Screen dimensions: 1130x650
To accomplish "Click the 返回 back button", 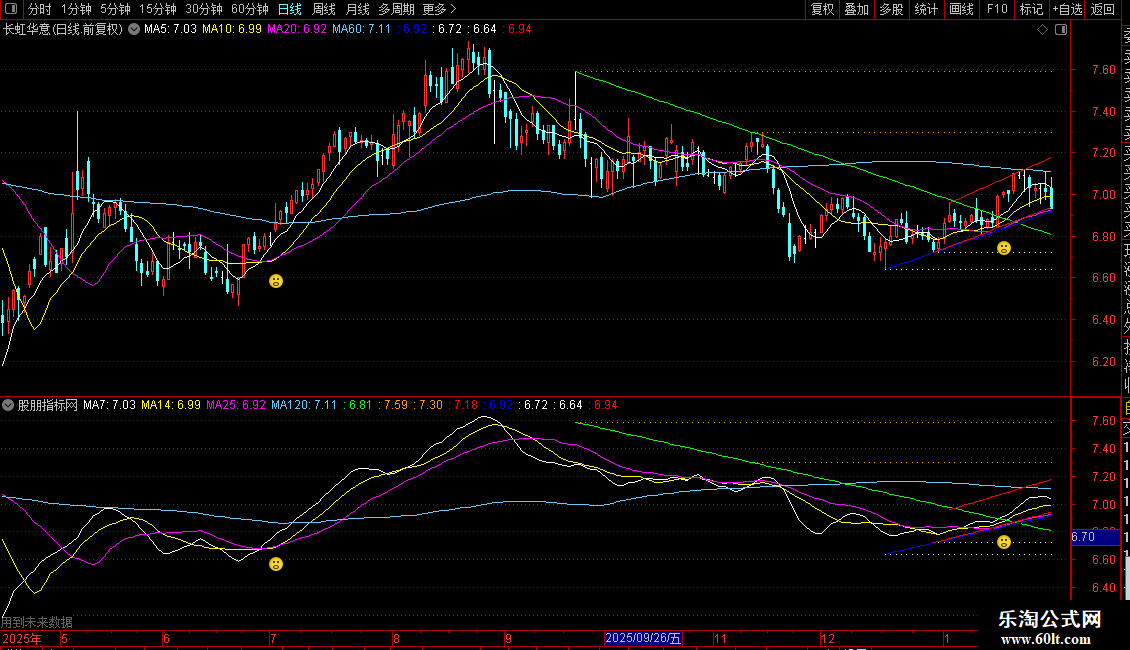I will (x=1103, y=9).
